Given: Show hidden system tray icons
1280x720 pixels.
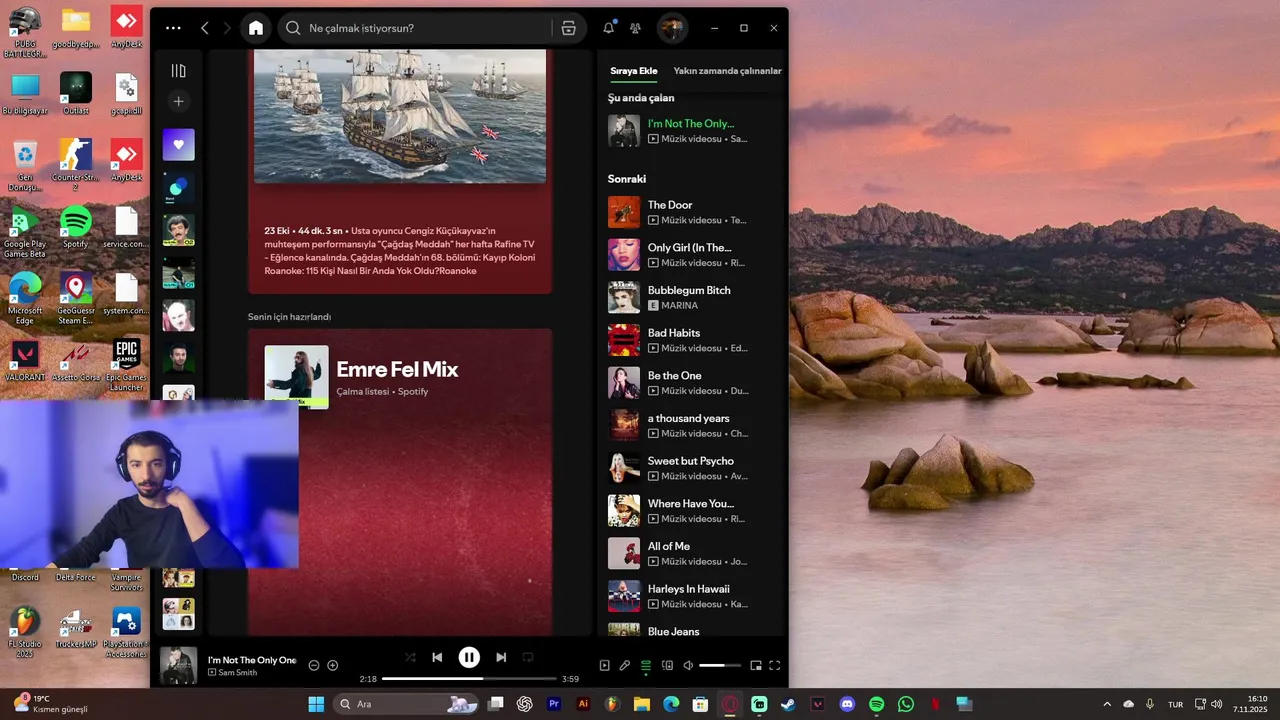Looking at the screenshot, I should click(x=1106, y=704).
